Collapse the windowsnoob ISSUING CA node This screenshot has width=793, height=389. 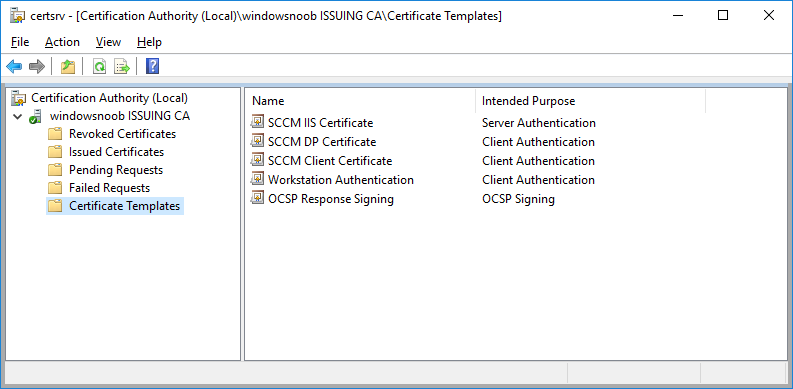tap(18, 117)
